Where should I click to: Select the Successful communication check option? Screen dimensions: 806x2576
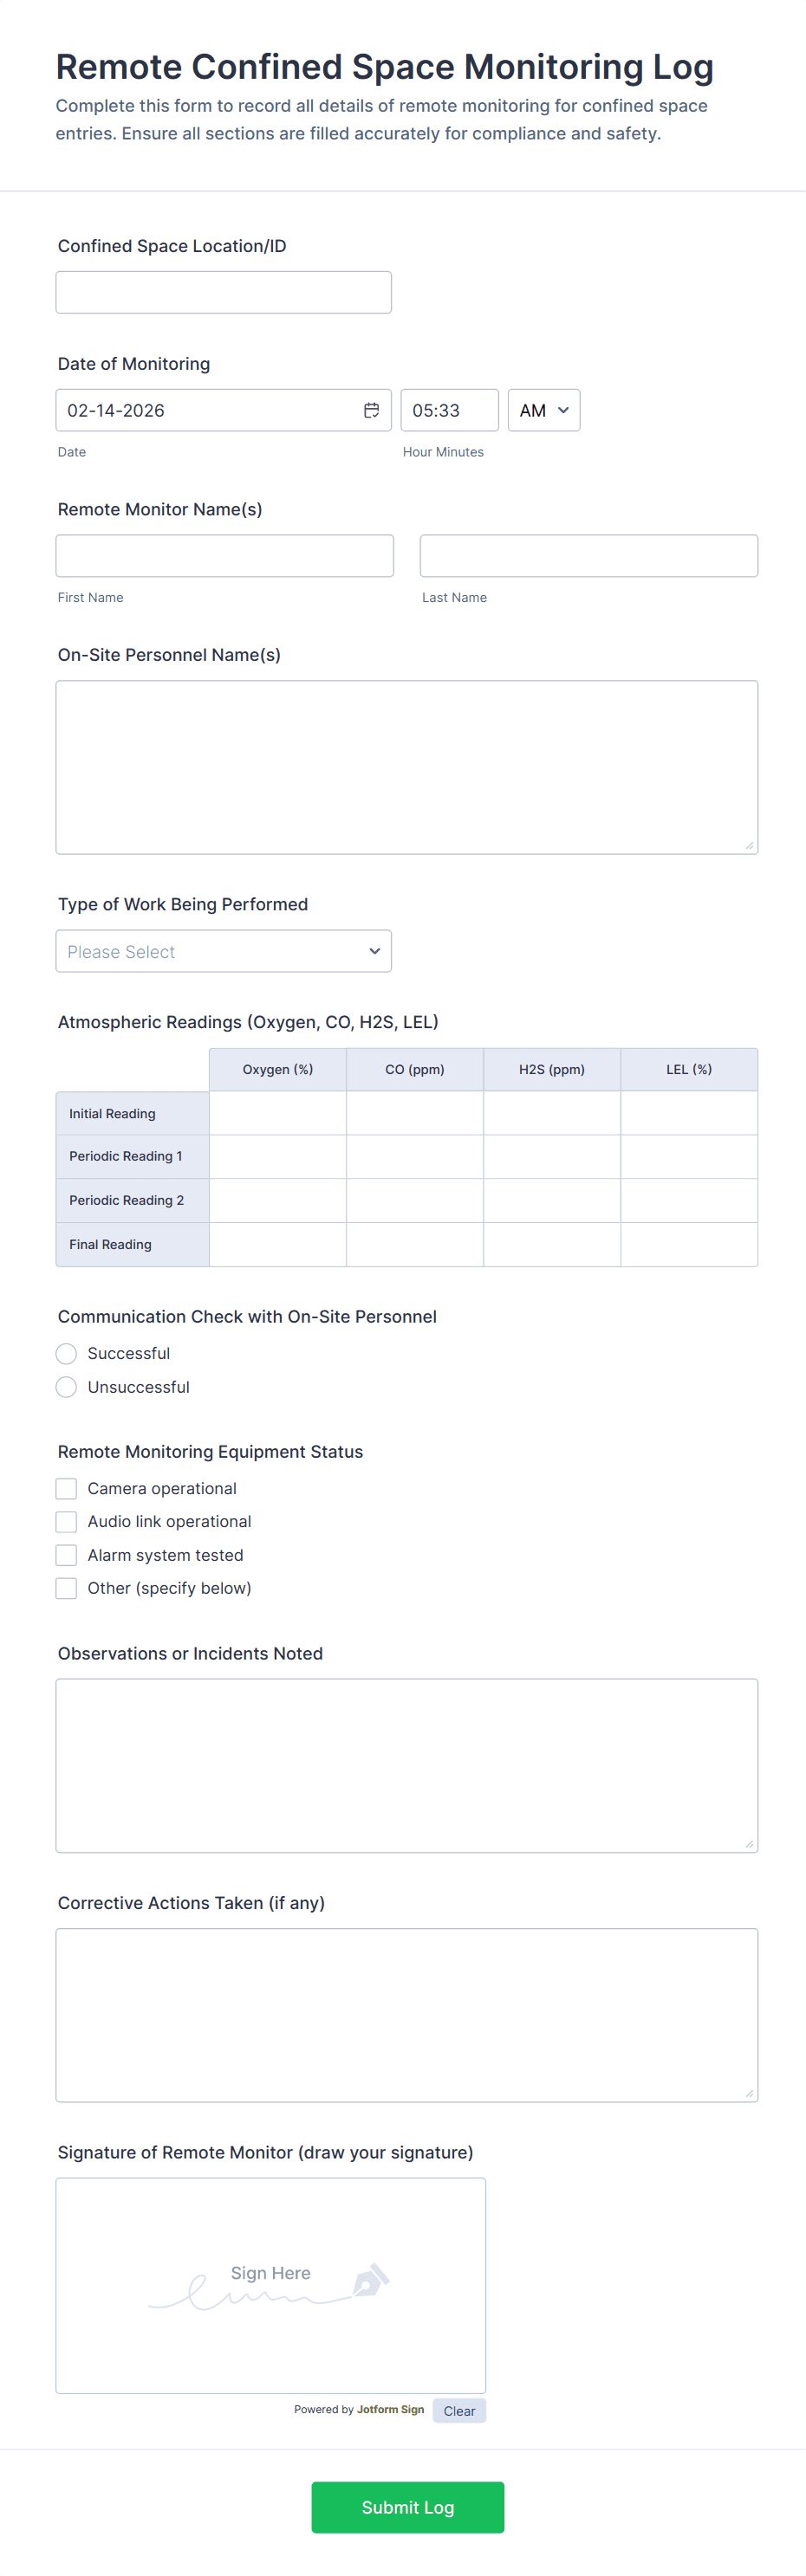click(x=66, y=1353)
